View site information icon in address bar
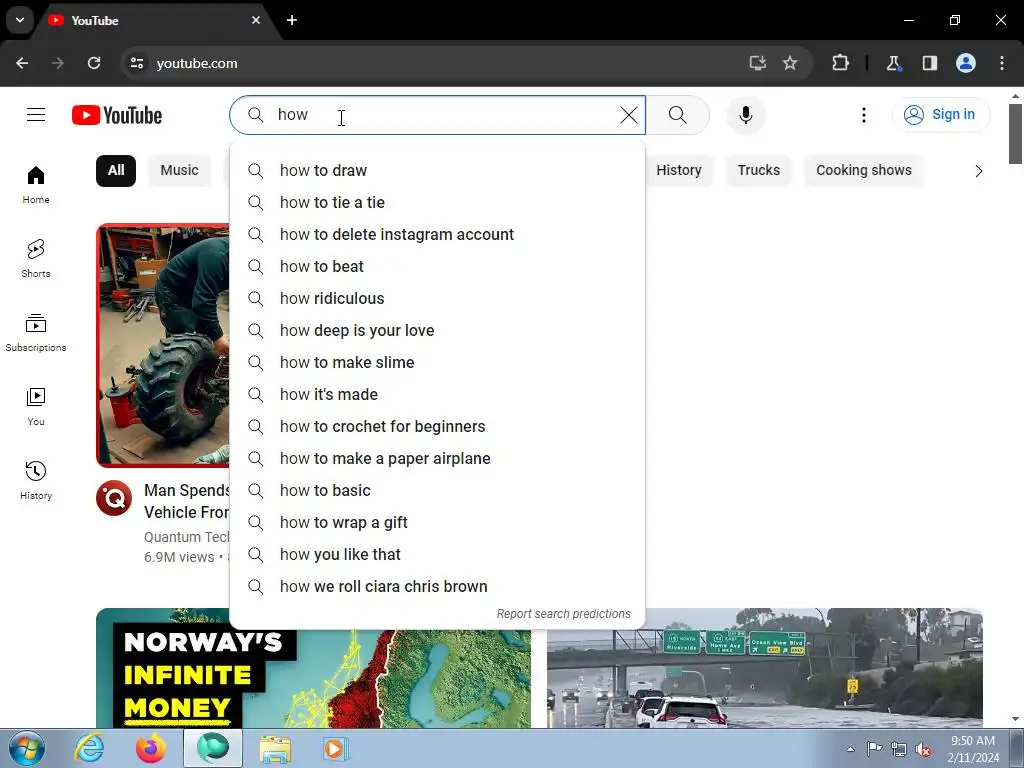This screenshot has width=1024, height=768. (137, 63)
